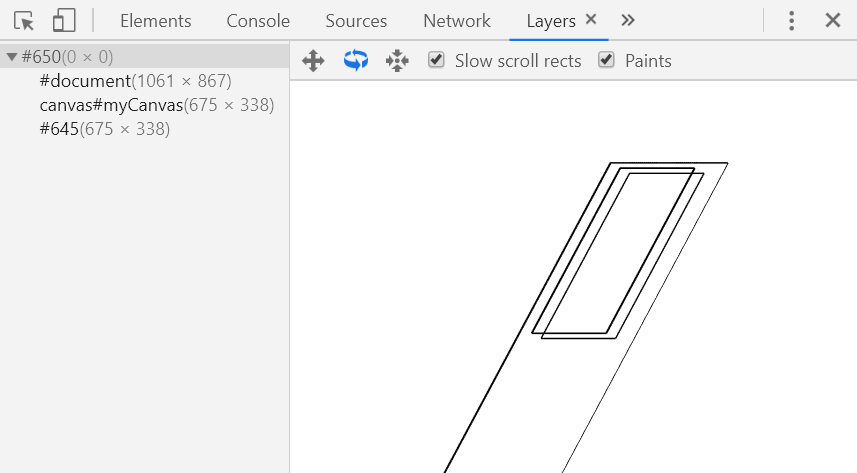Image resolution: width=857 pixels, height=473 pixels.
Task: Switch to the Elements tab
Action: click(x=156, y=21)
